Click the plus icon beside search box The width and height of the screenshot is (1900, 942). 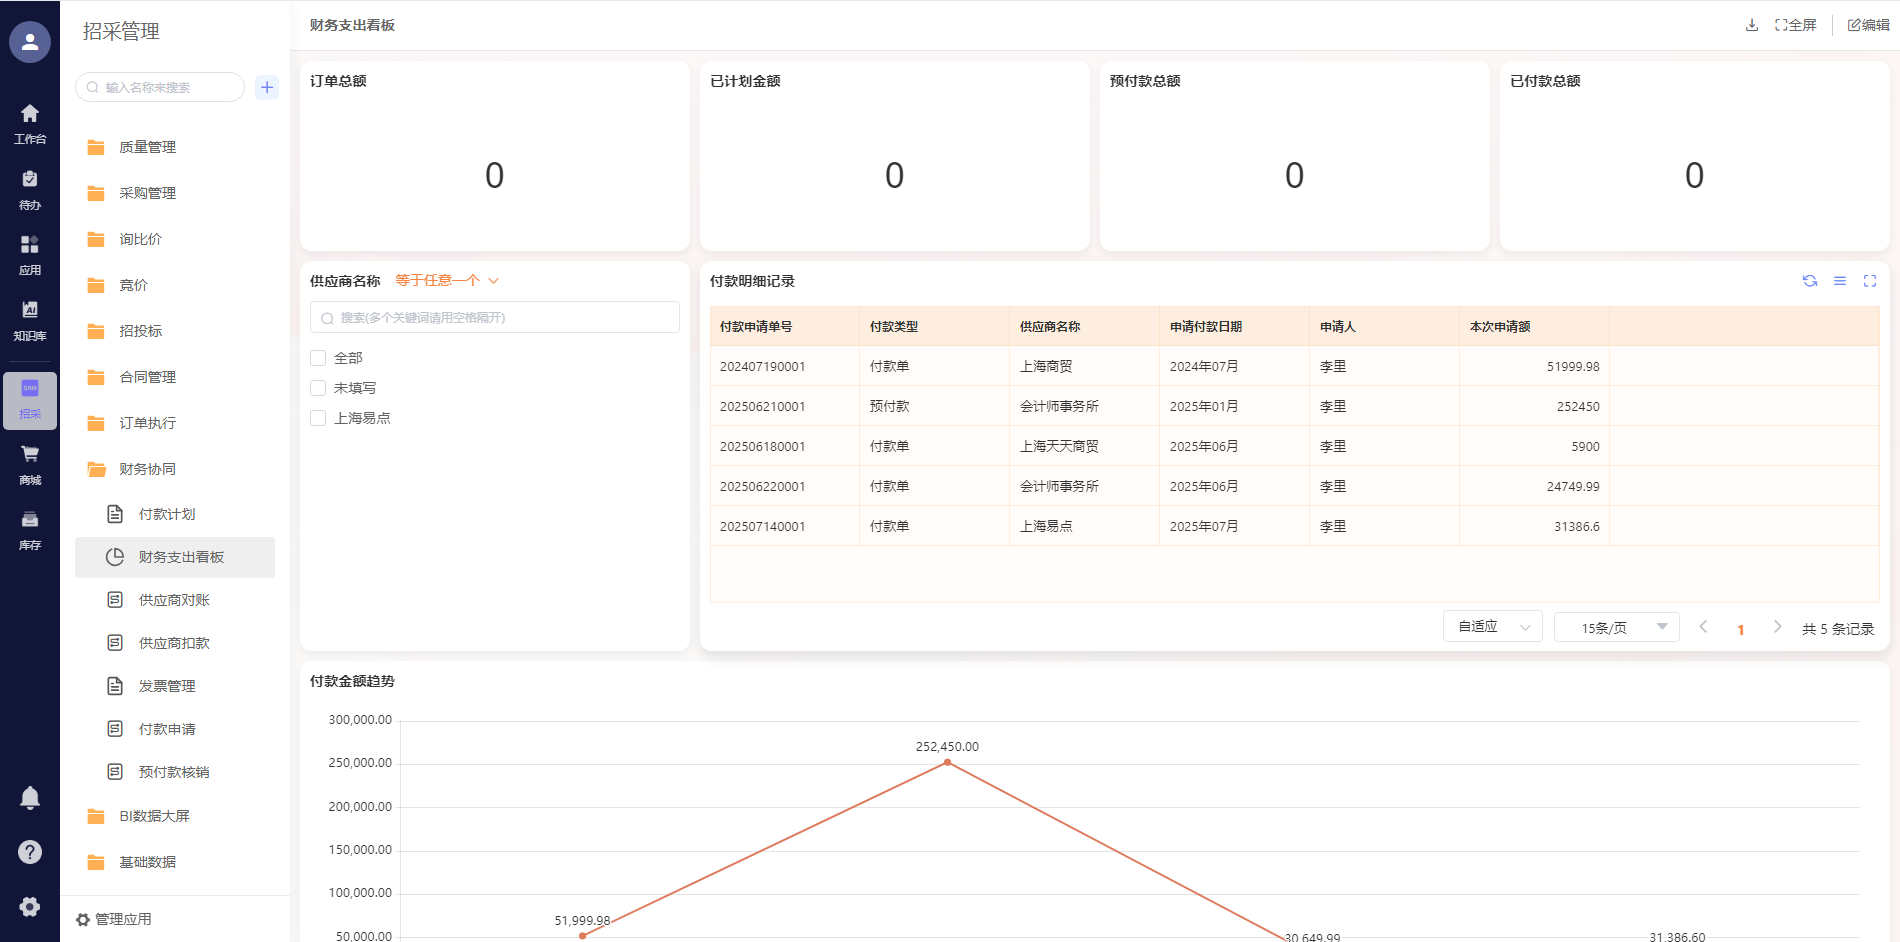click(267, 87)
